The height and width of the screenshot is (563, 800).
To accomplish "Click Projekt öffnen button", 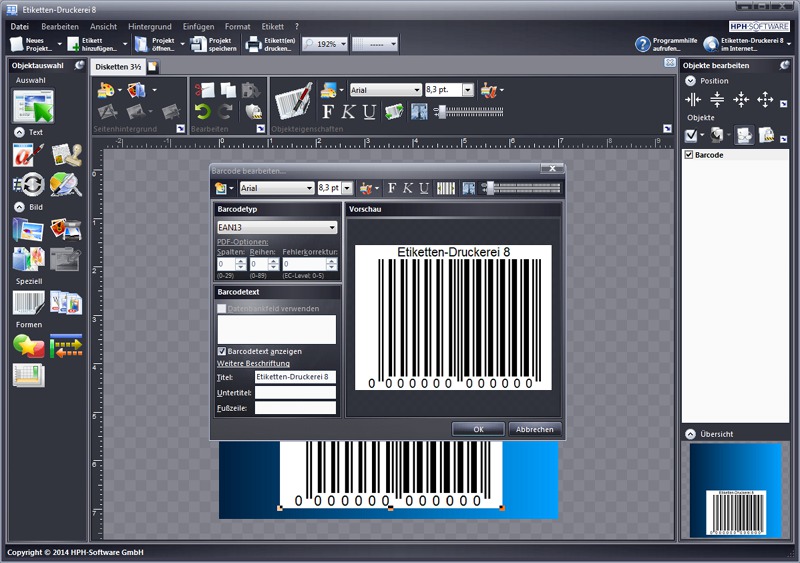I will point(156,44).
